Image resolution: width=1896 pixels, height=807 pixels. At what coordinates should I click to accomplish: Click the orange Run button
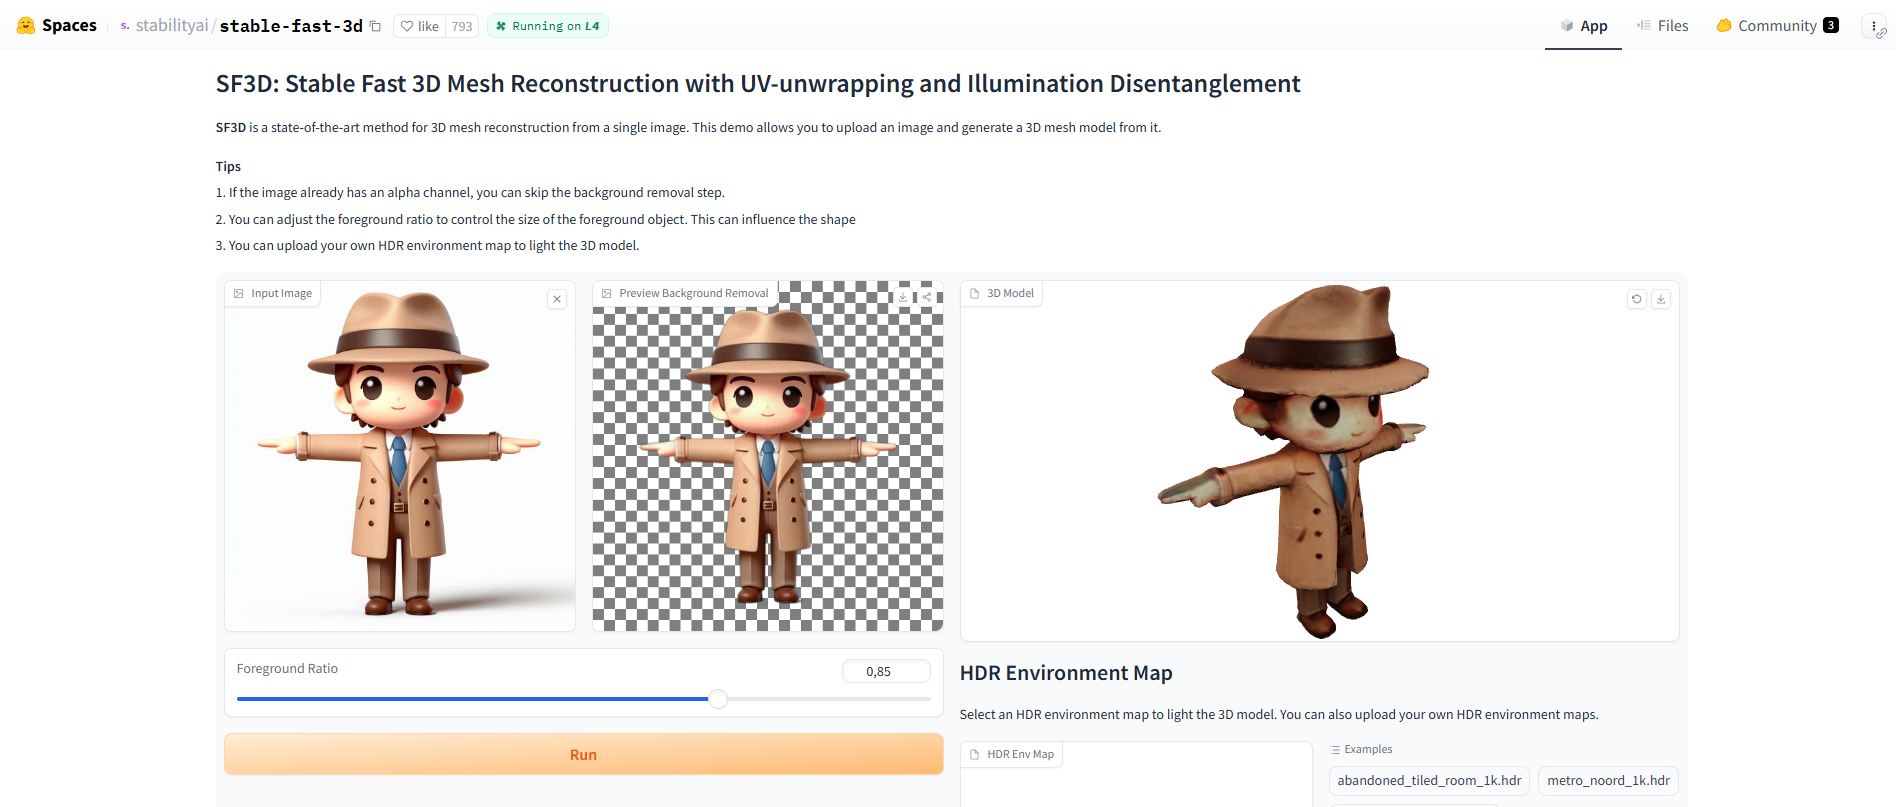click(x=584, y=755)
